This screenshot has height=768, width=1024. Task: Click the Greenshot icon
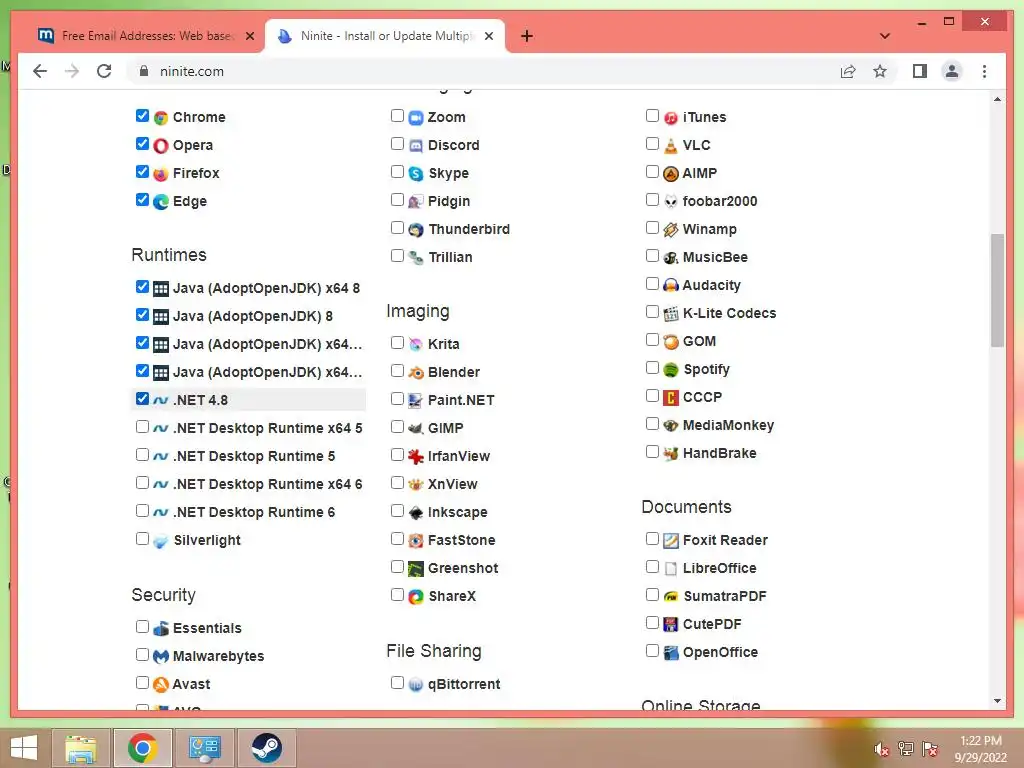(416, 569)
